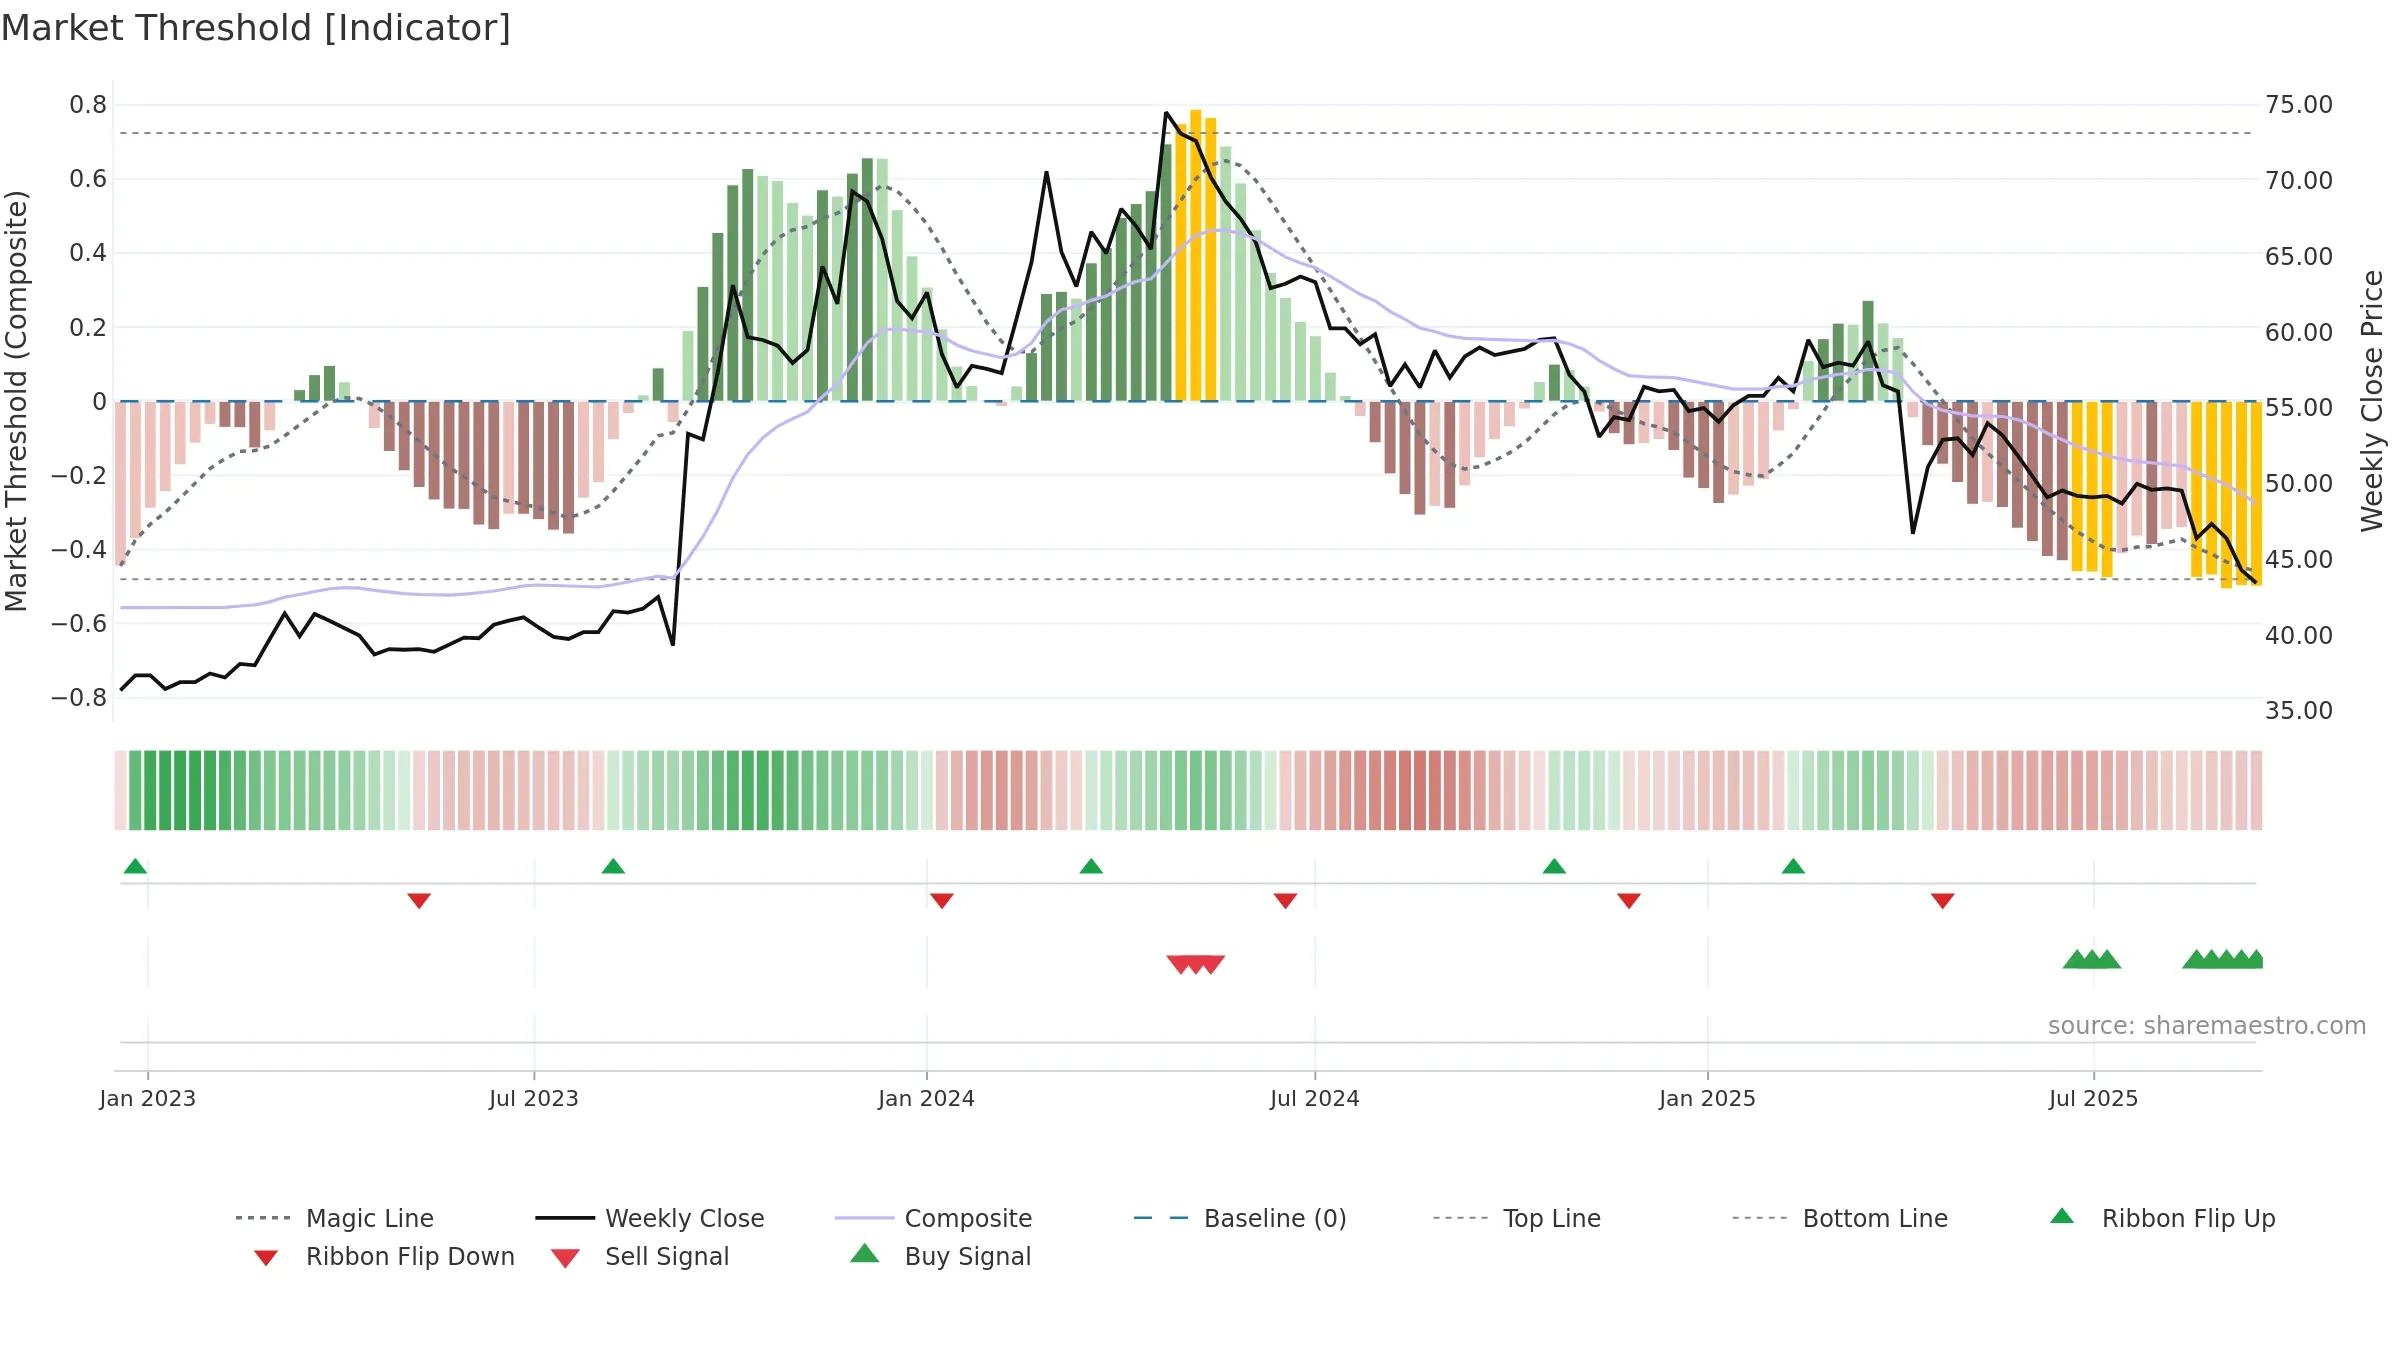Click the Ribbon Flip Up marker near Jan 2023
Screen dimensions: 2400x1350
(x=135, y=866)
